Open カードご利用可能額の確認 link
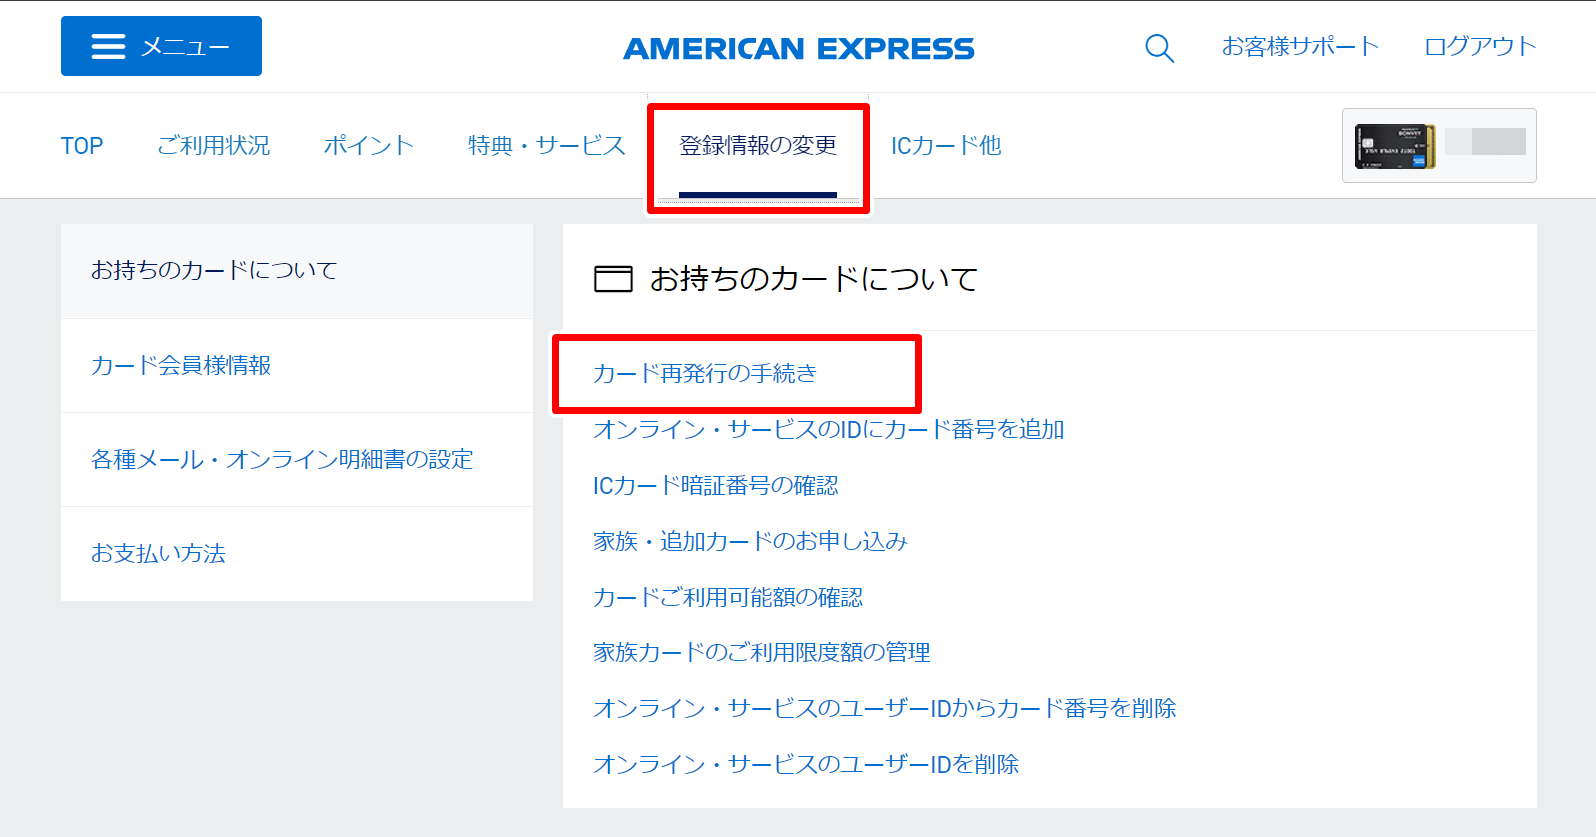 728,598
